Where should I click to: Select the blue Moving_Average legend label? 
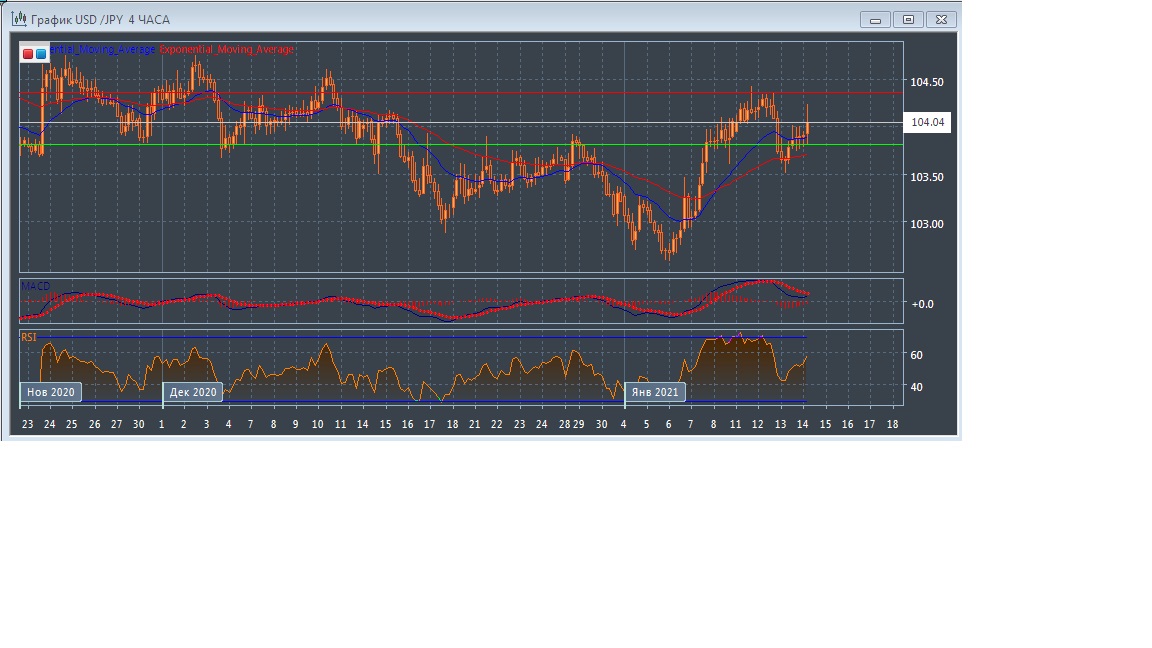pyautogui.click(x=104, y=49)
